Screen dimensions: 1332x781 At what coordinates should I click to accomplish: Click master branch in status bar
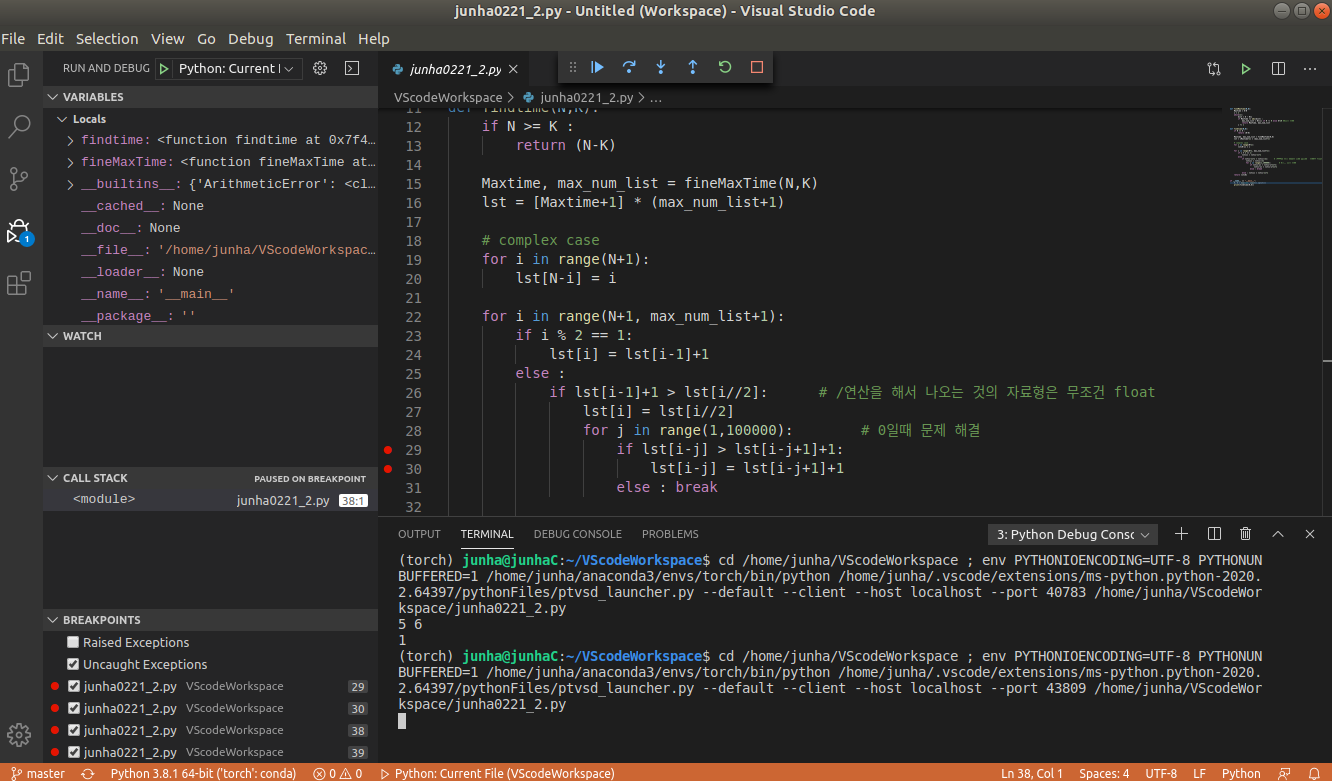[x=38, y=773]
